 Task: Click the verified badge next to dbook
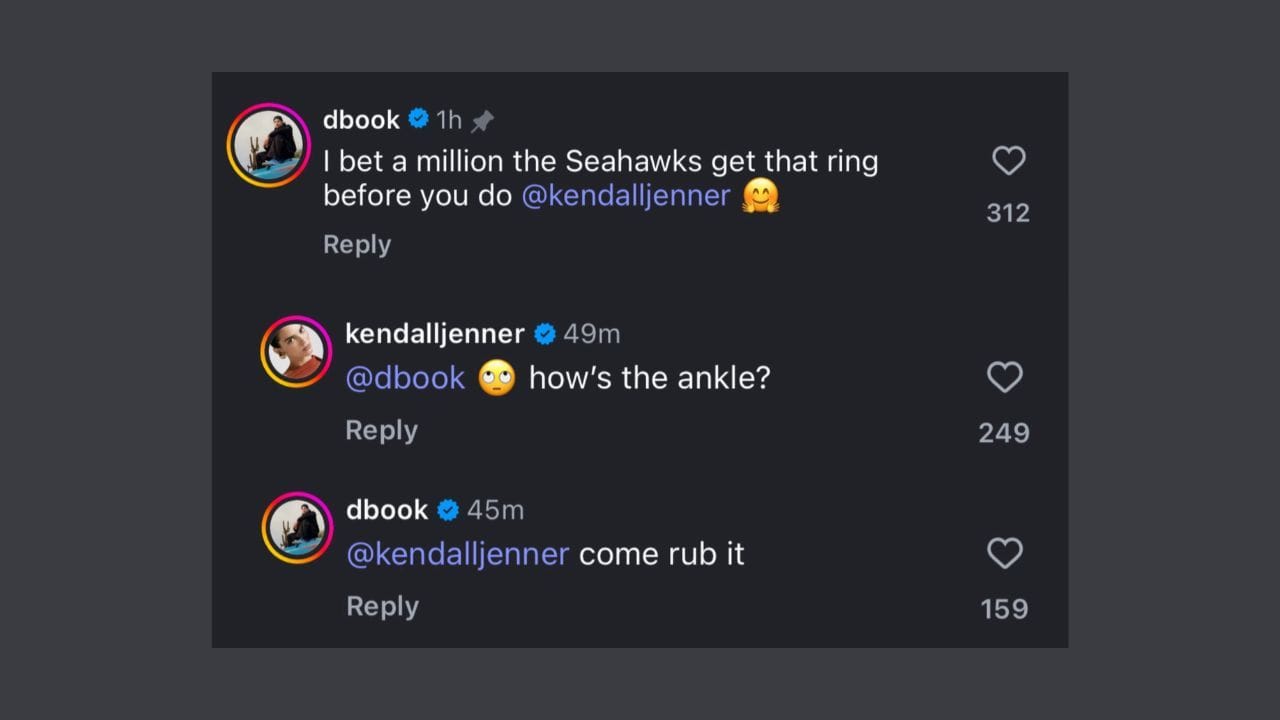416,118
